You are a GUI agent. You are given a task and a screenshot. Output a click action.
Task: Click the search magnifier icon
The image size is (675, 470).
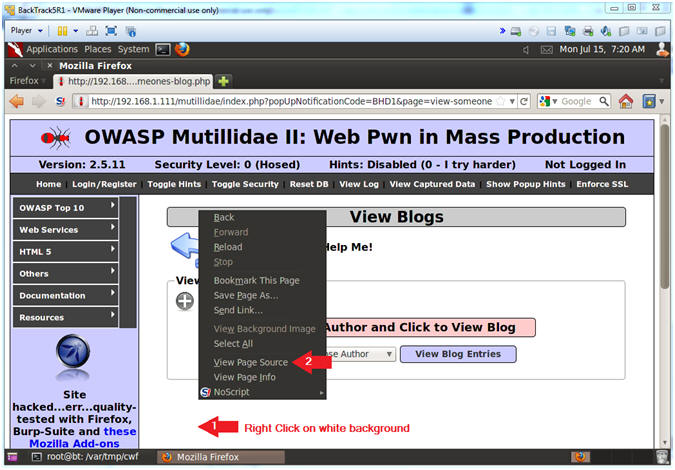click(x=604, y=102)
